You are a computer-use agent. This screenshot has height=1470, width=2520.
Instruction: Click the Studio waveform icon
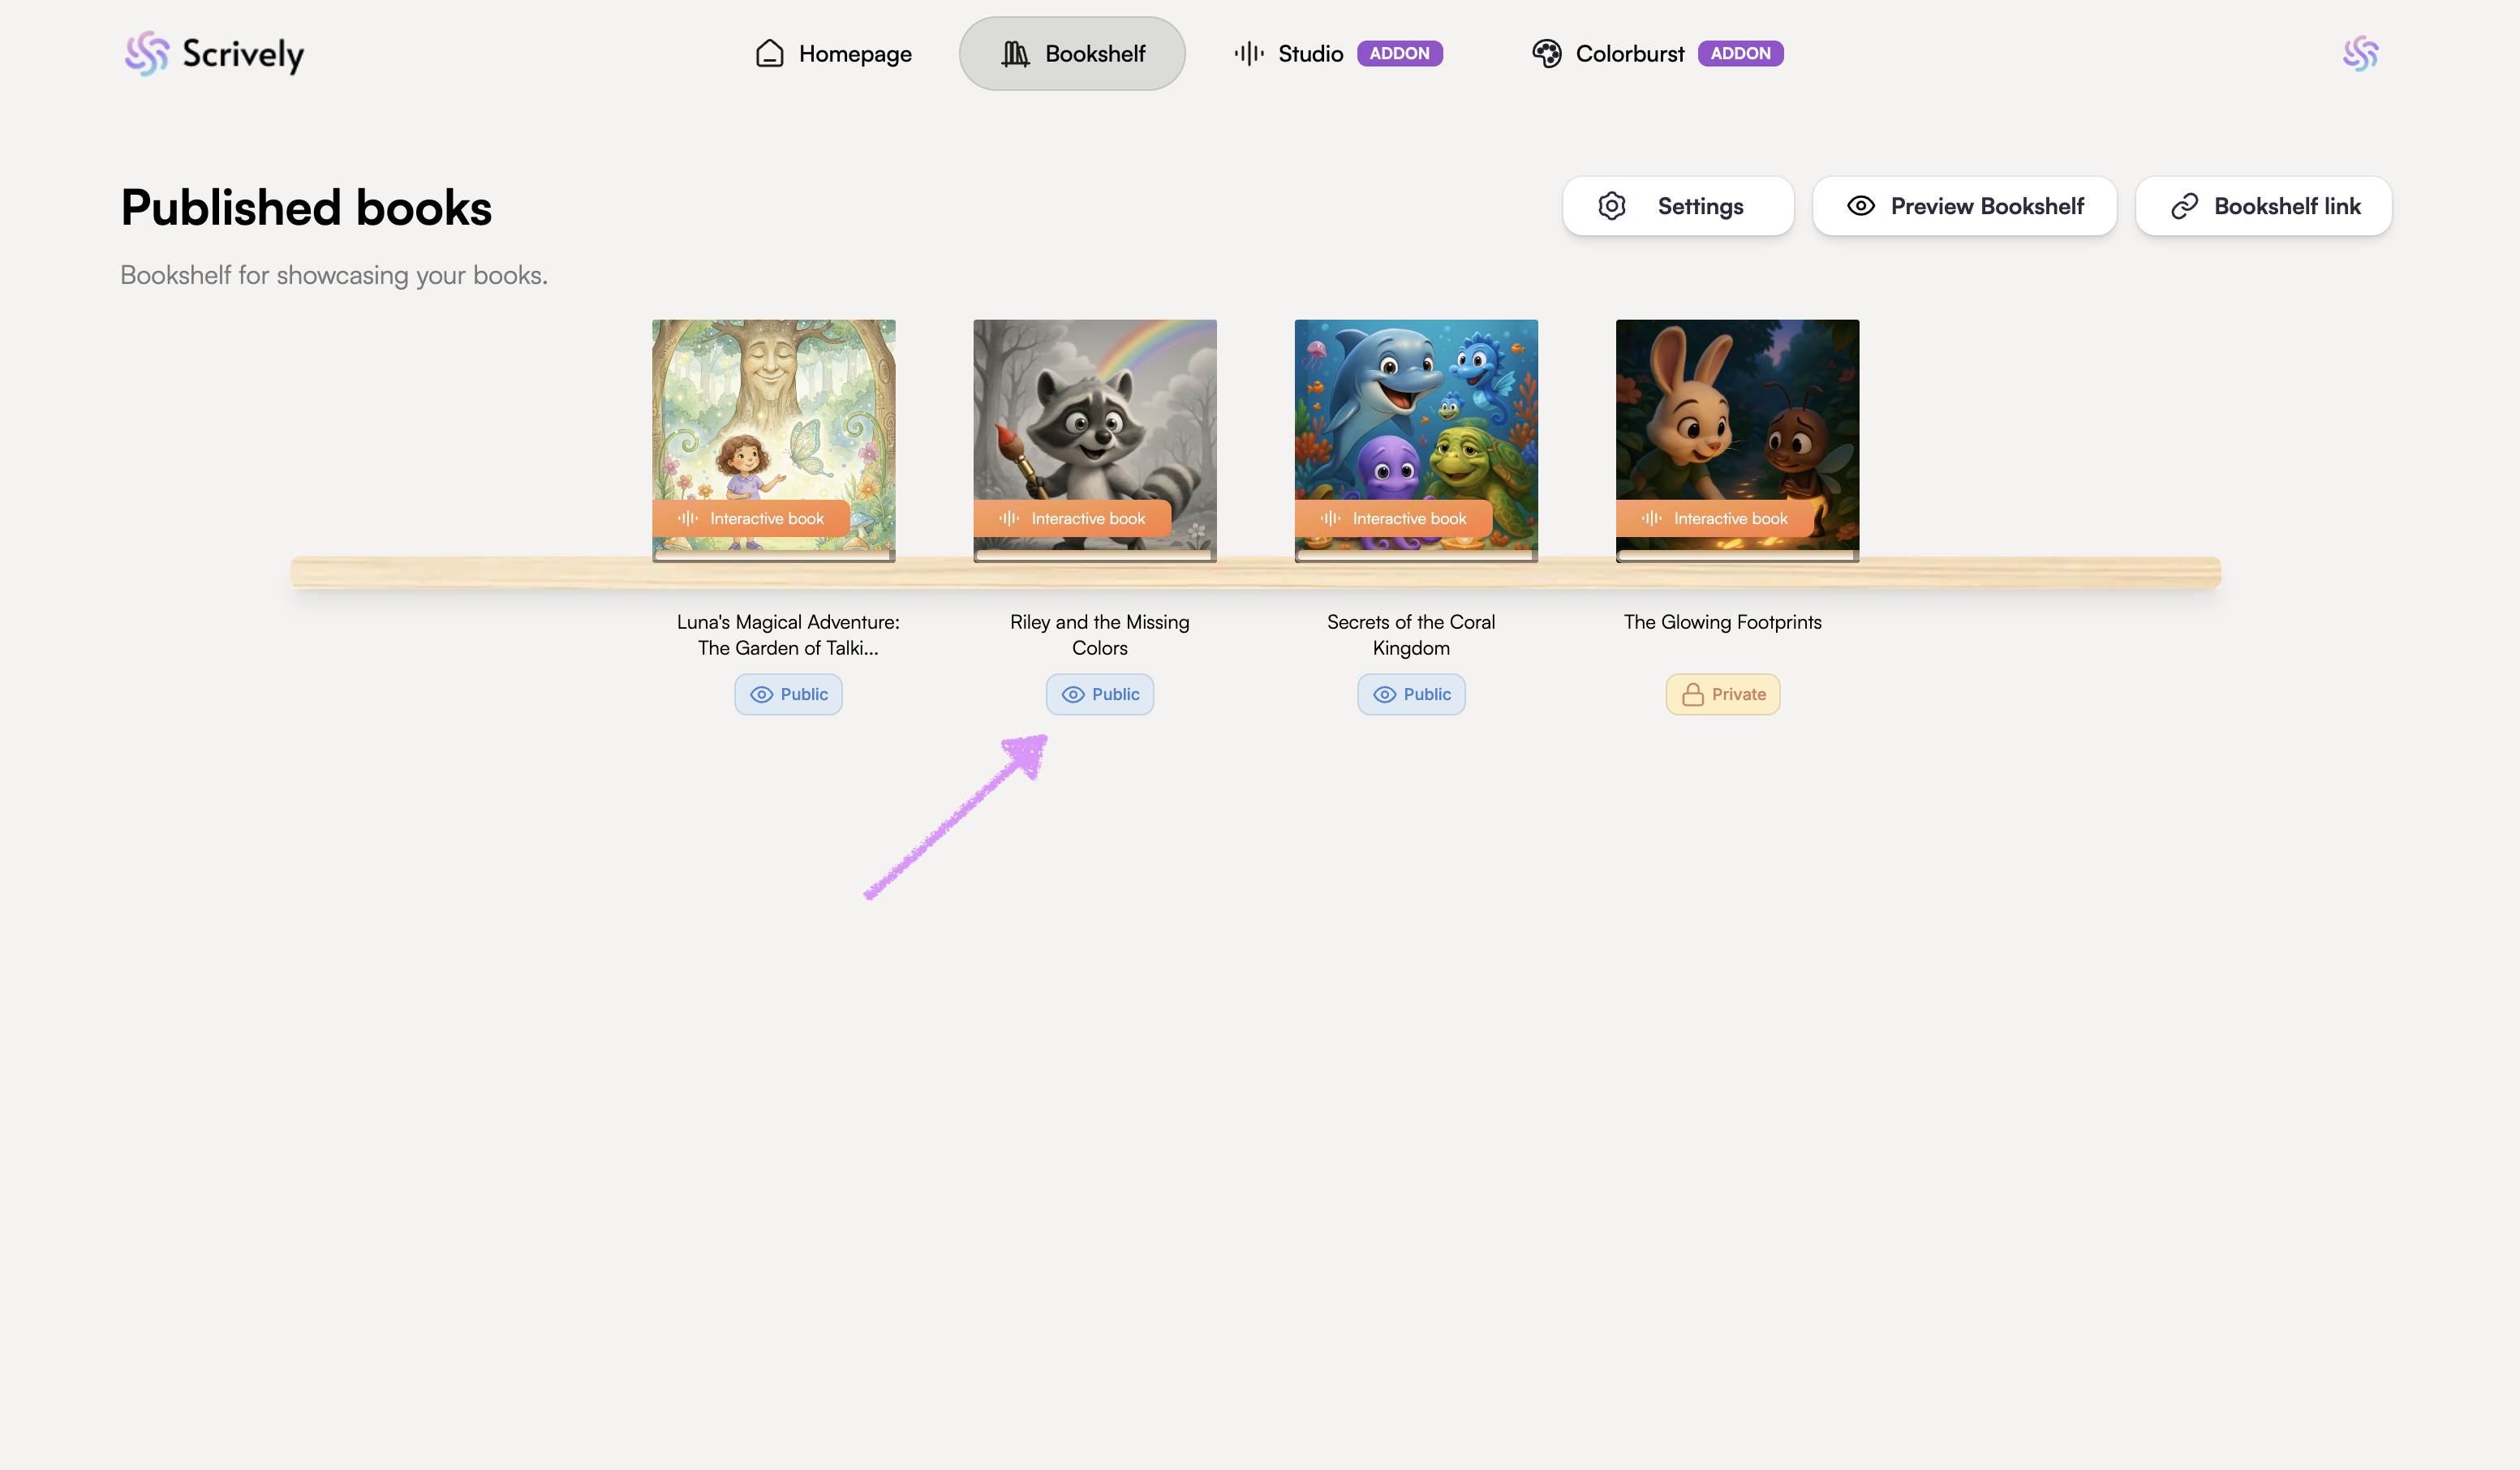pyautogui.click(x=1249, y=54)
